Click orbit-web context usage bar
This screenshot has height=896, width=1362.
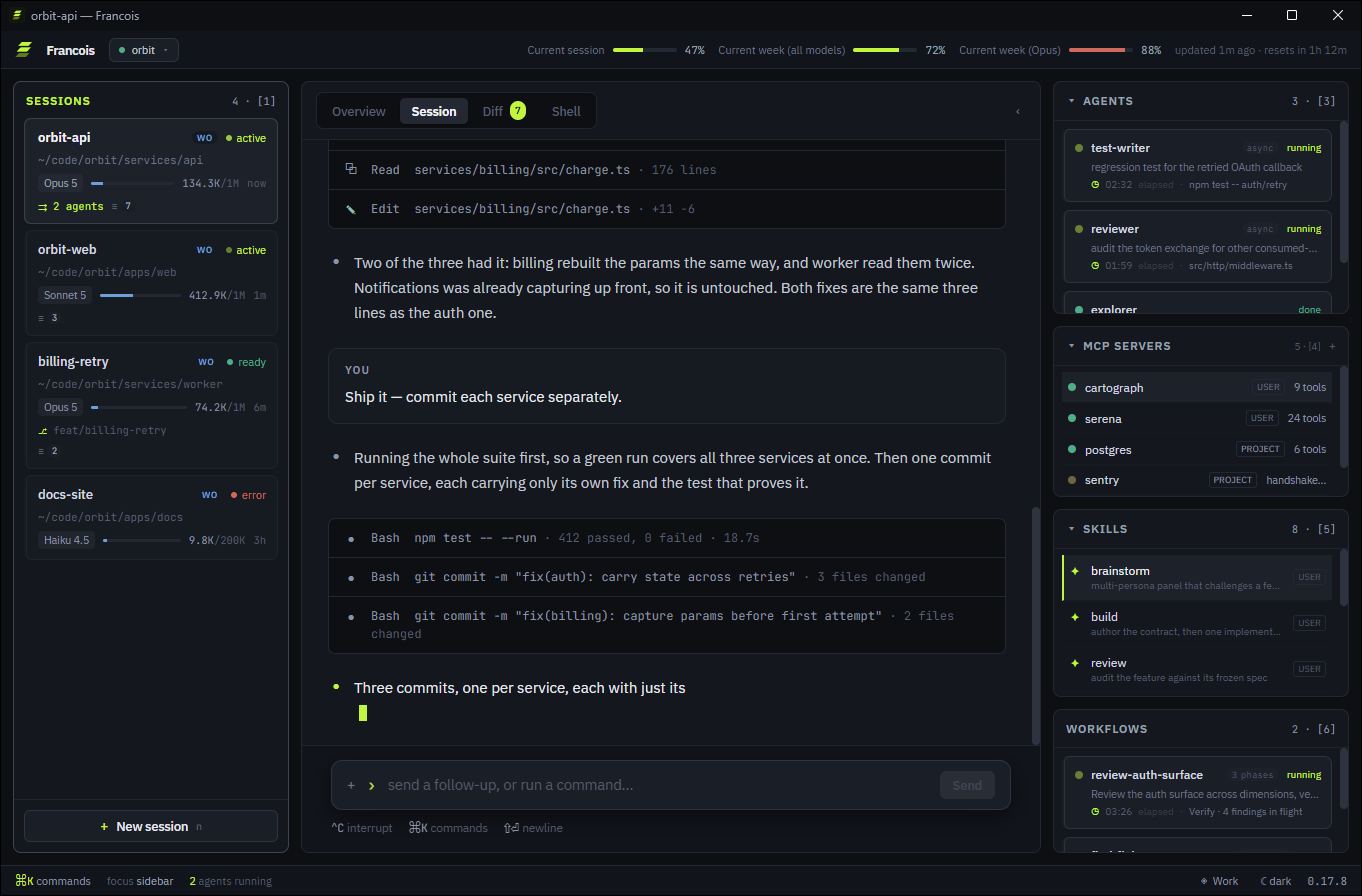(141, 295)
